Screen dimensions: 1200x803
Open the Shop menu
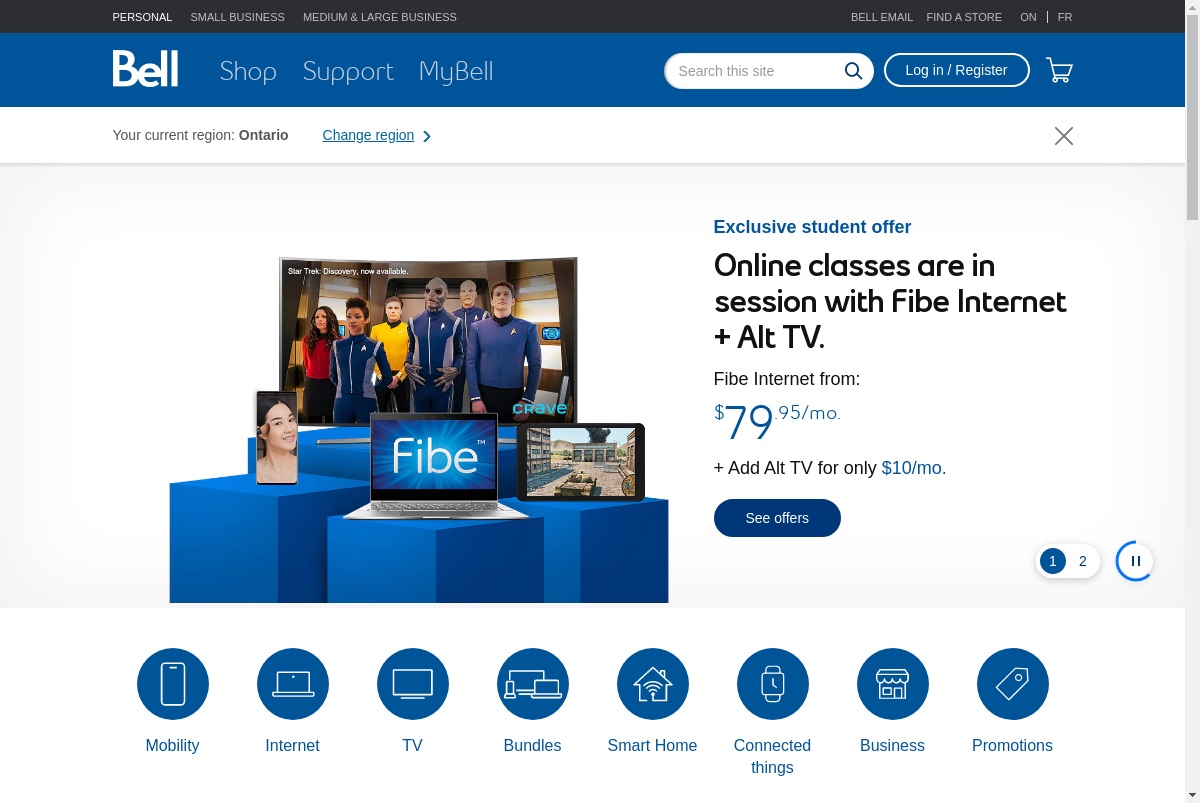248,71
